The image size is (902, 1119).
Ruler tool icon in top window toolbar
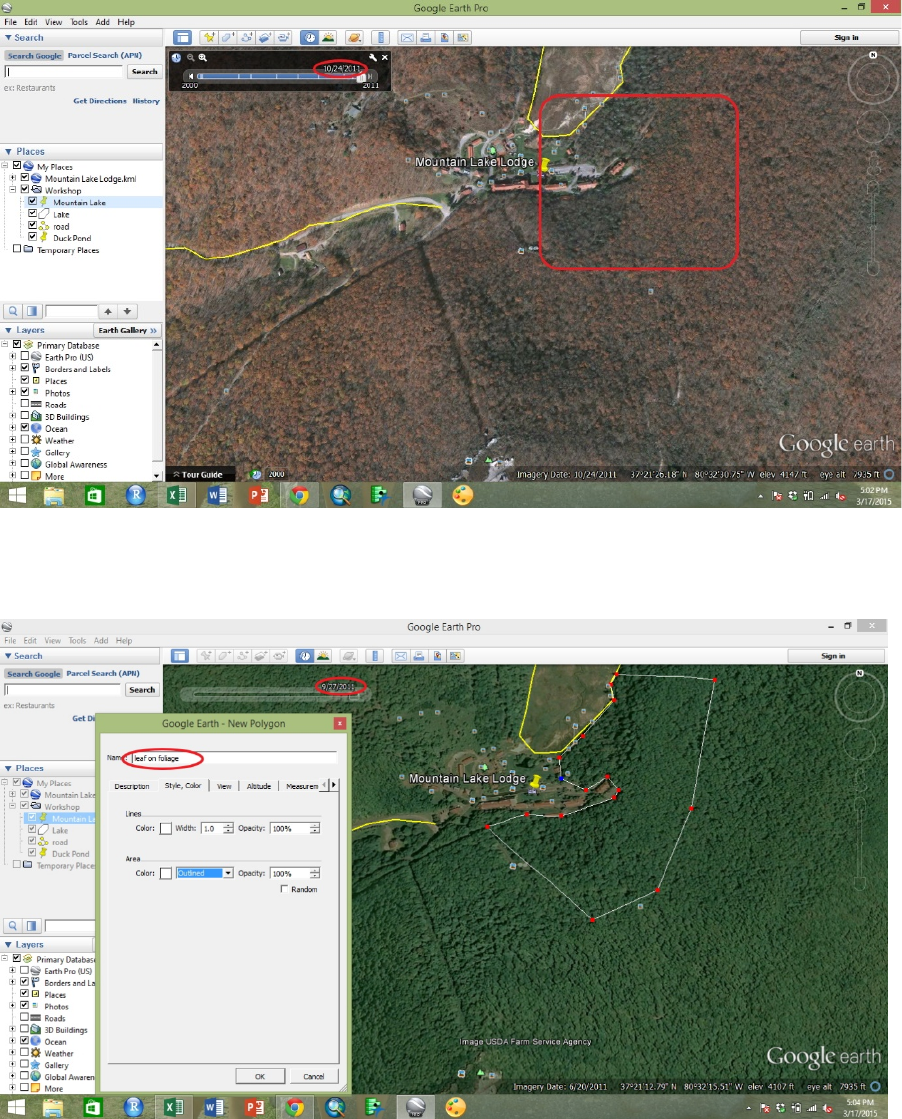pyautogui.click(x=380, y=38)
